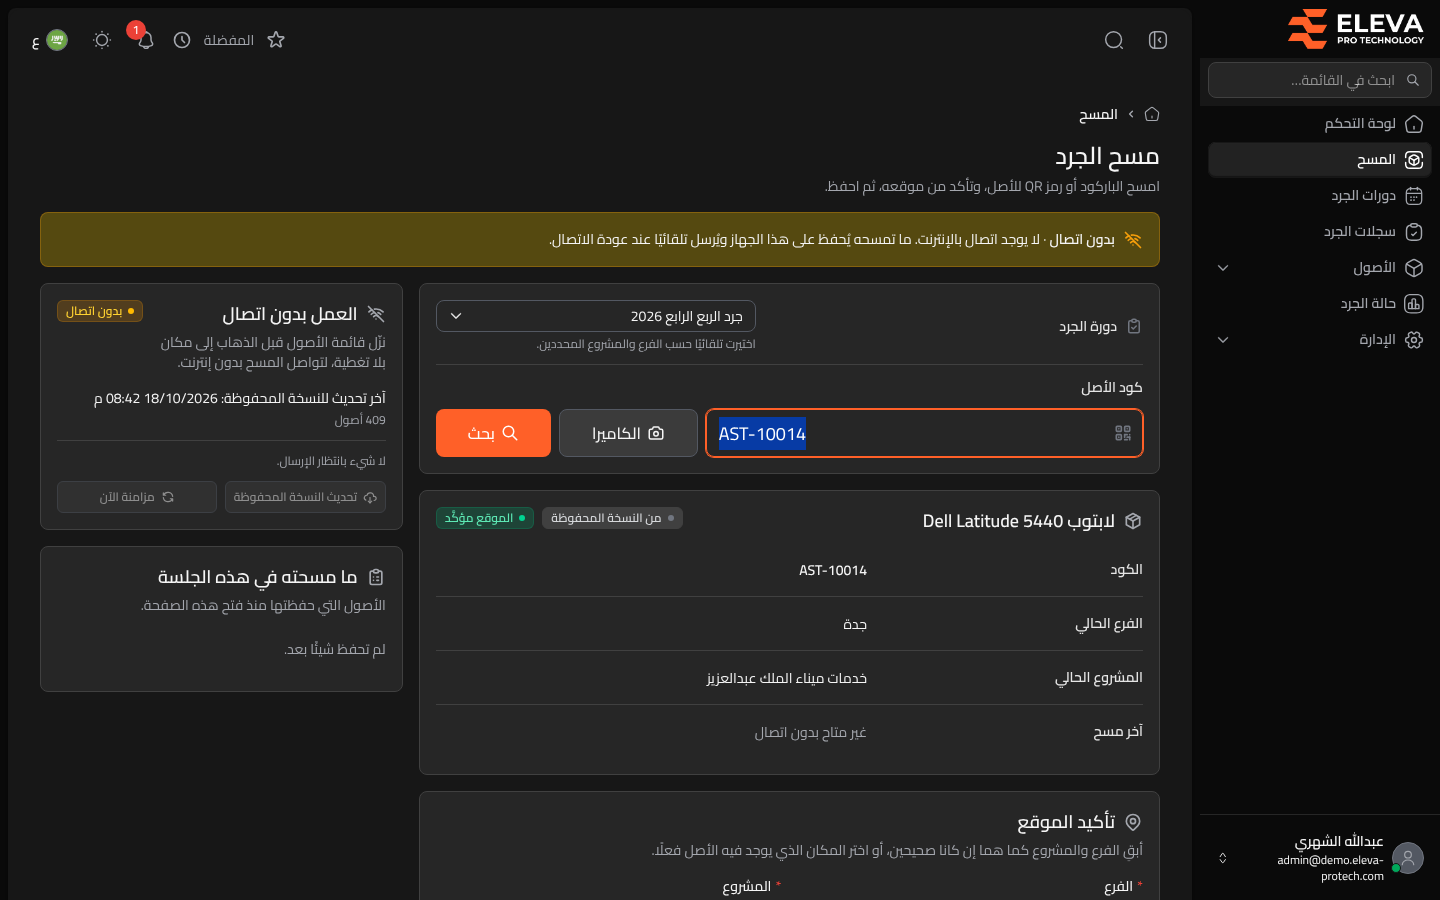Open لوحة التحكم dashboard menu item
This screenshot has height=900, width=1440.
[1320, 124]
